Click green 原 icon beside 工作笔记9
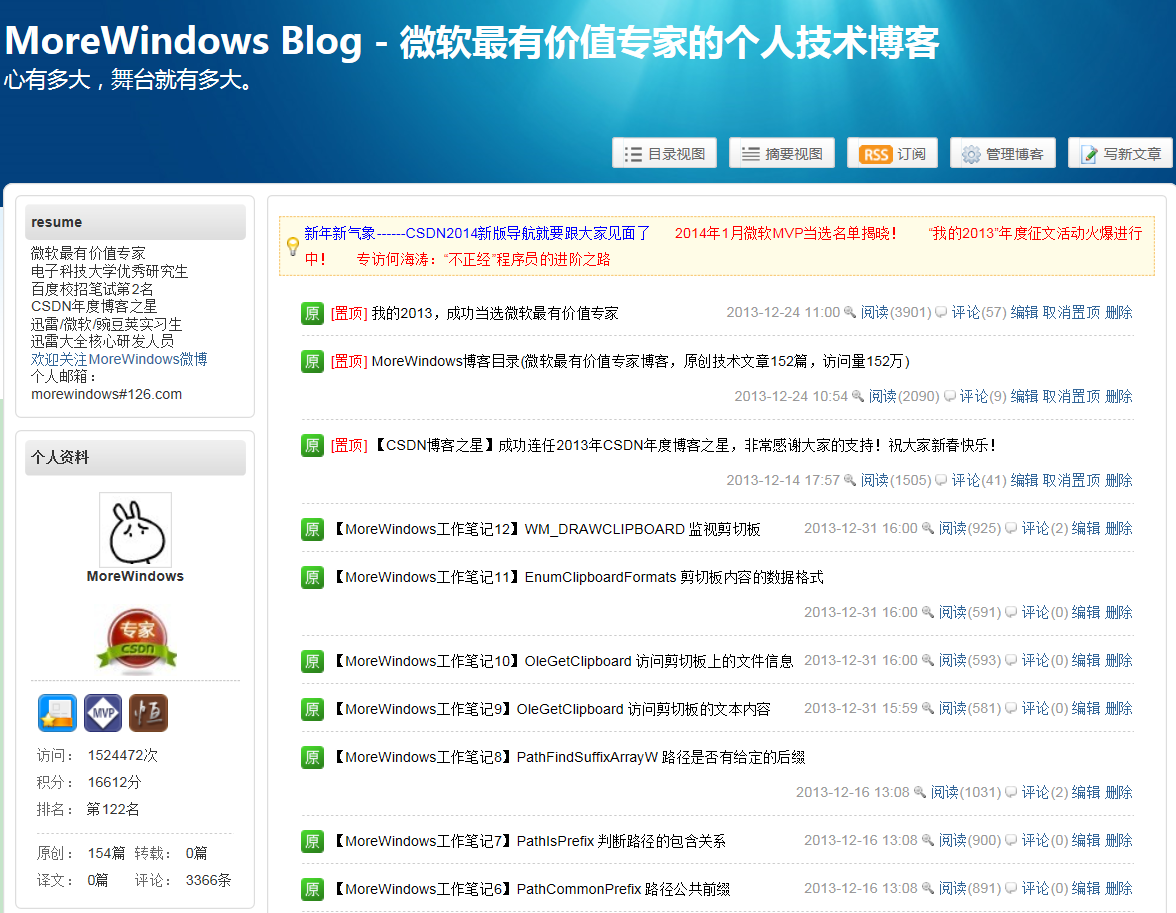This screenshot has height=913, width=1176. [x=312, y=709]
